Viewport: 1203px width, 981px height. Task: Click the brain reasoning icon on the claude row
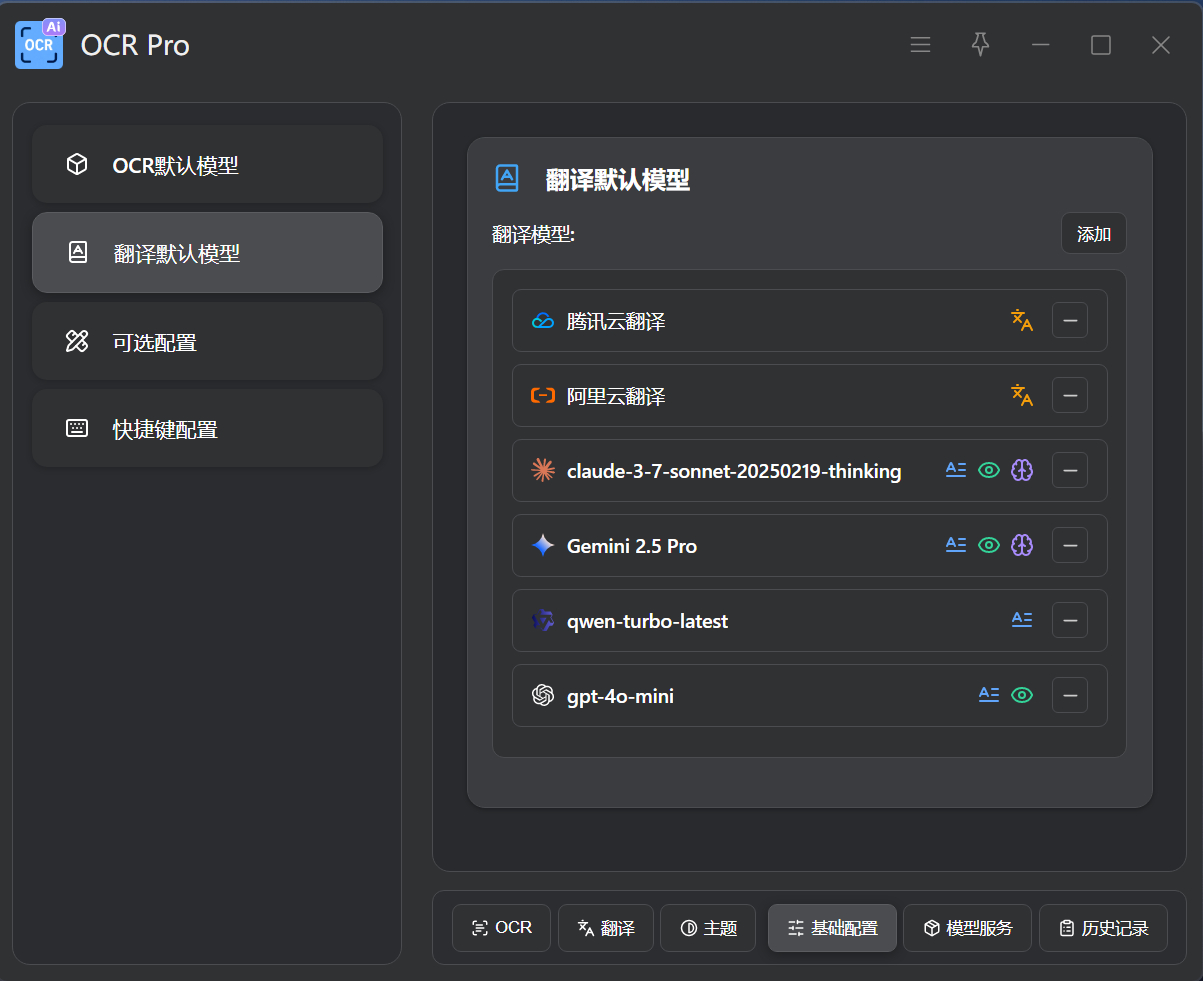pos(1021,470)
